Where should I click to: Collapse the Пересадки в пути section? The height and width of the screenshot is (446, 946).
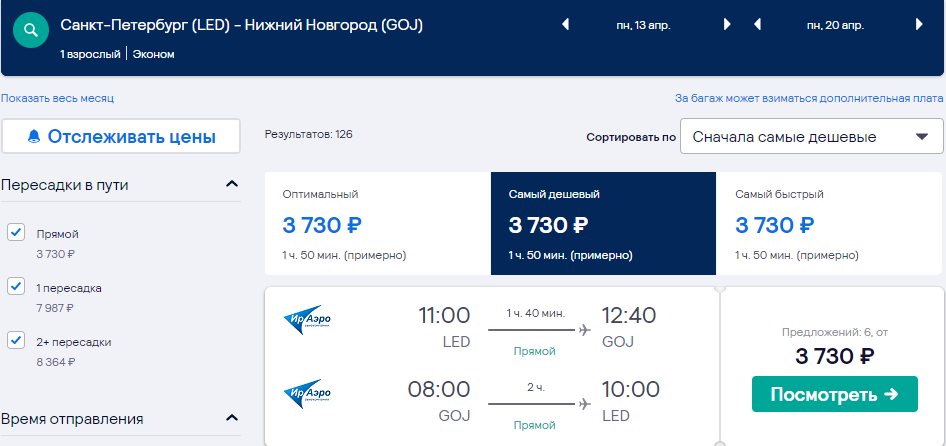click(232, 183)
